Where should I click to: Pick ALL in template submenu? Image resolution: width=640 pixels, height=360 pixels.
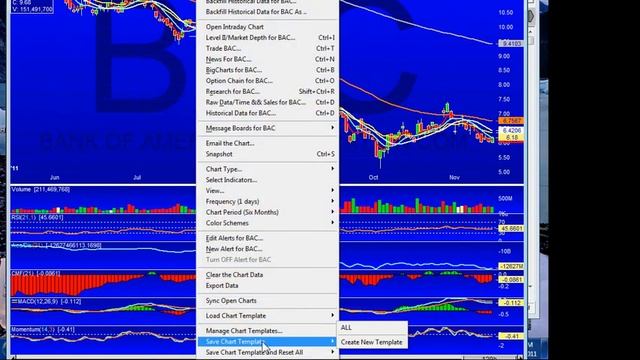click(x=372, y=328)
